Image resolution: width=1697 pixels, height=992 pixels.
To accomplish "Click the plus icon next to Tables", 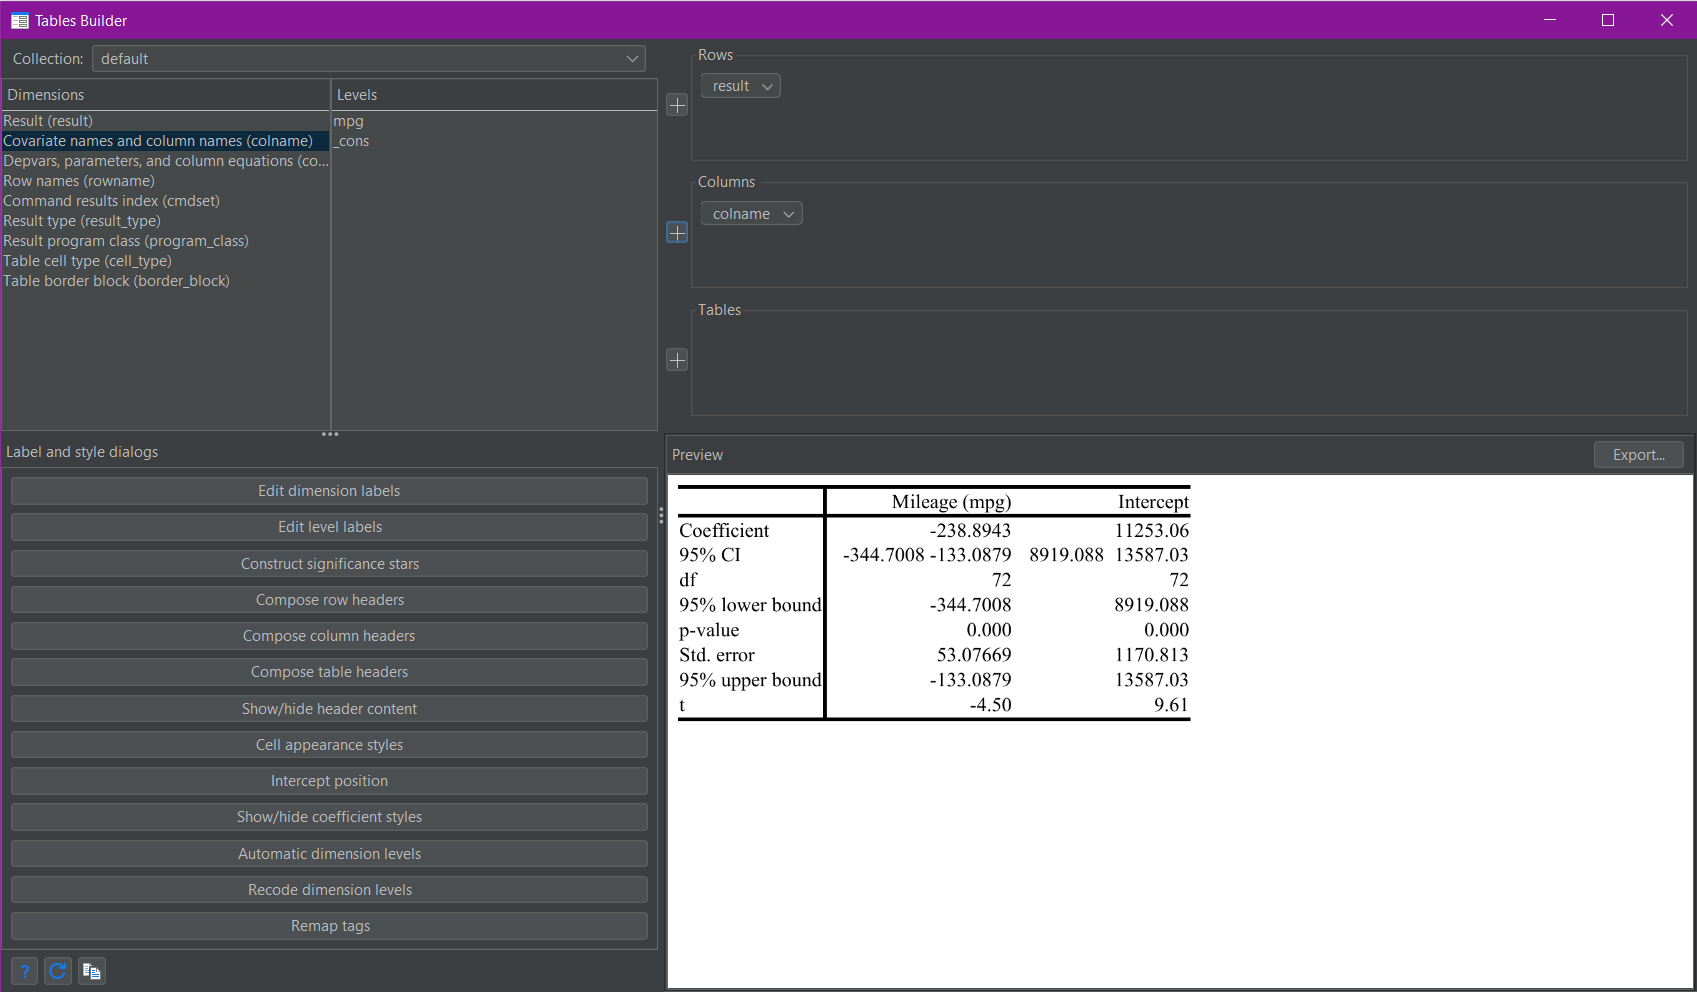I will tap(677, 360).
